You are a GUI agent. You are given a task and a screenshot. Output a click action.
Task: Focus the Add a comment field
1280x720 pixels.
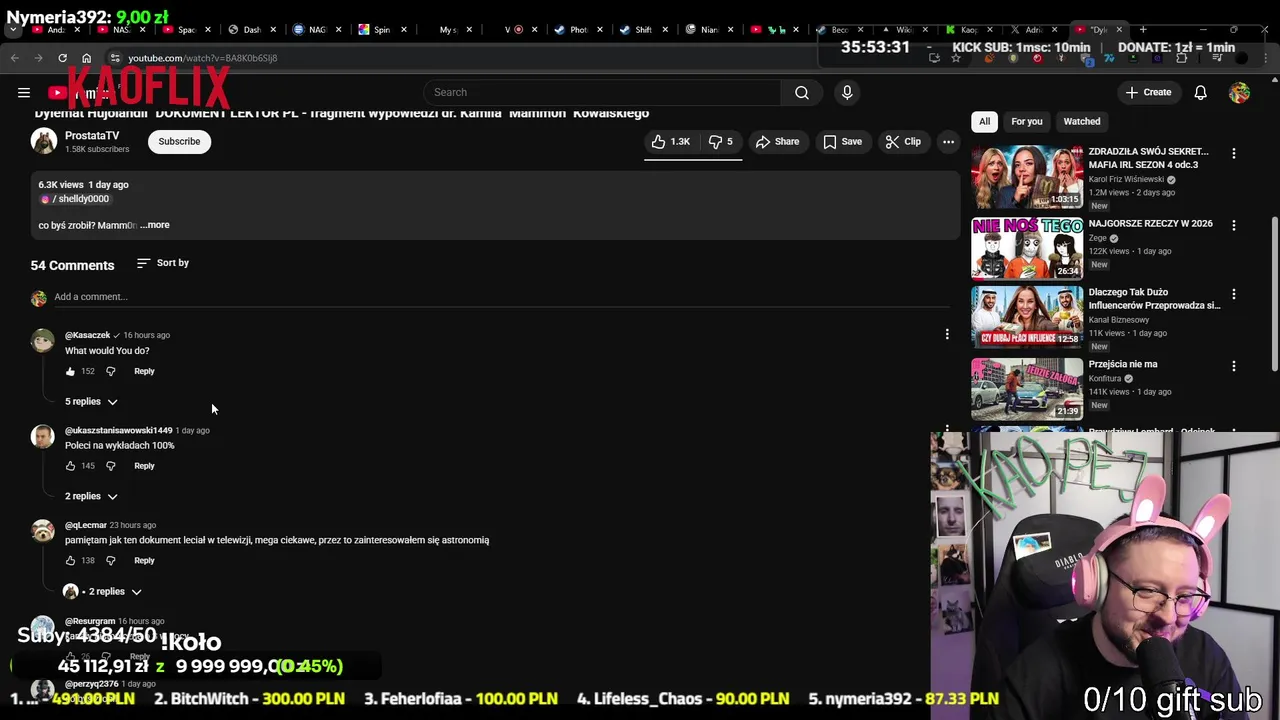[500, 297]
